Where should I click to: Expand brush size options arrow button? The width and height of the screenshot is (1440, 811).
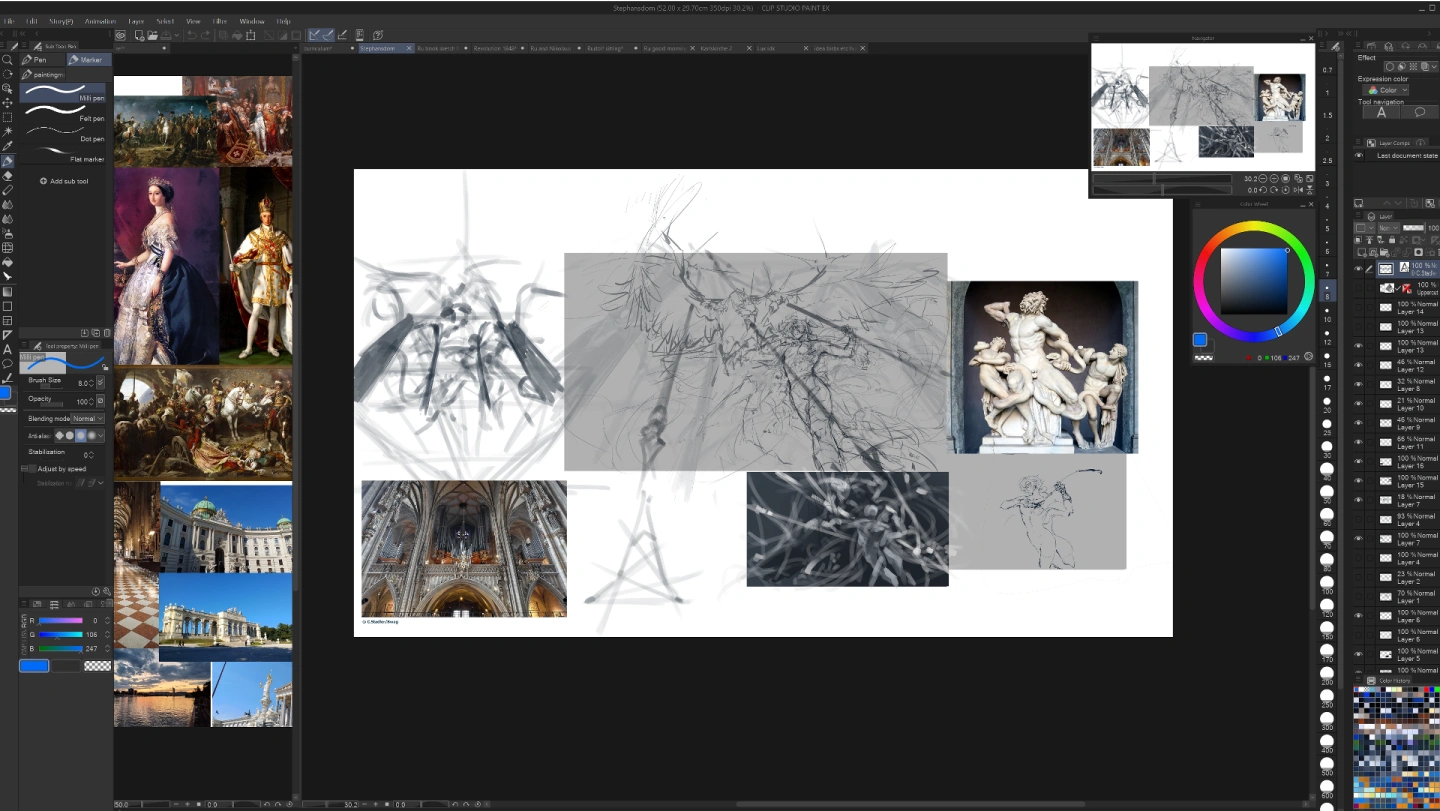point(101,383)
